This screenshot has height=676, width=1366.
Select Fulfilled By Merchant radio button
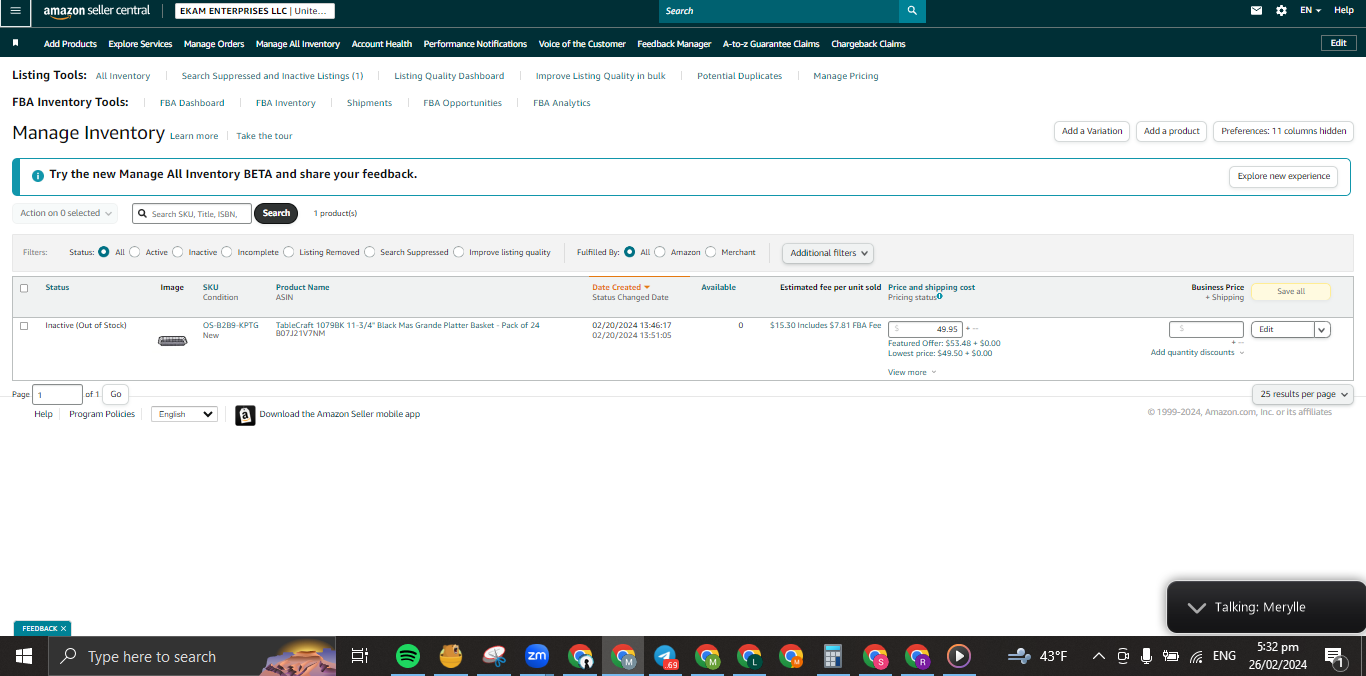[711, 252]
